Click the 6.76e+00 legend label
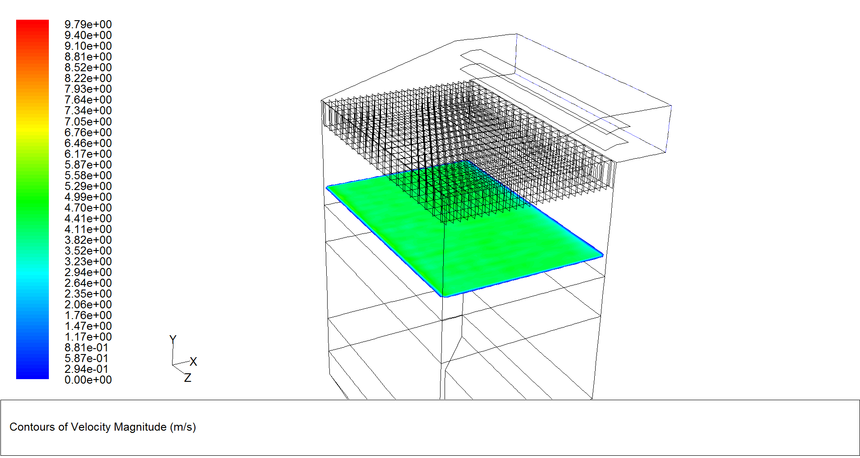860x458 pixels. (88, 132)
